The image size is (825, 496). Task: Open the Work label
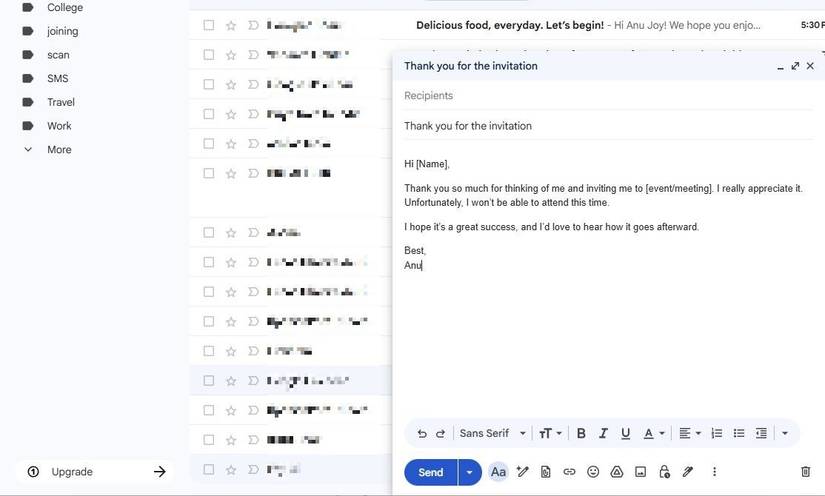click(59, 126)
